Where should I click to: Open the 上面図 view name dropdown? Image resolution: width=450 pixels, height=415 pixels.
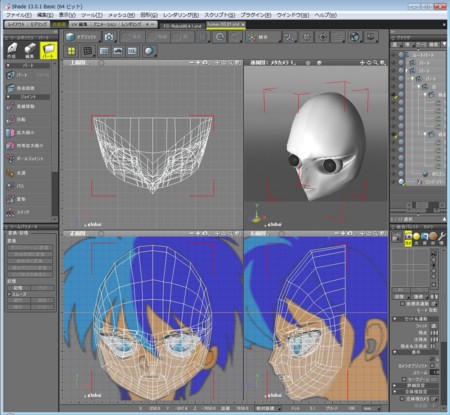point(78,63)
